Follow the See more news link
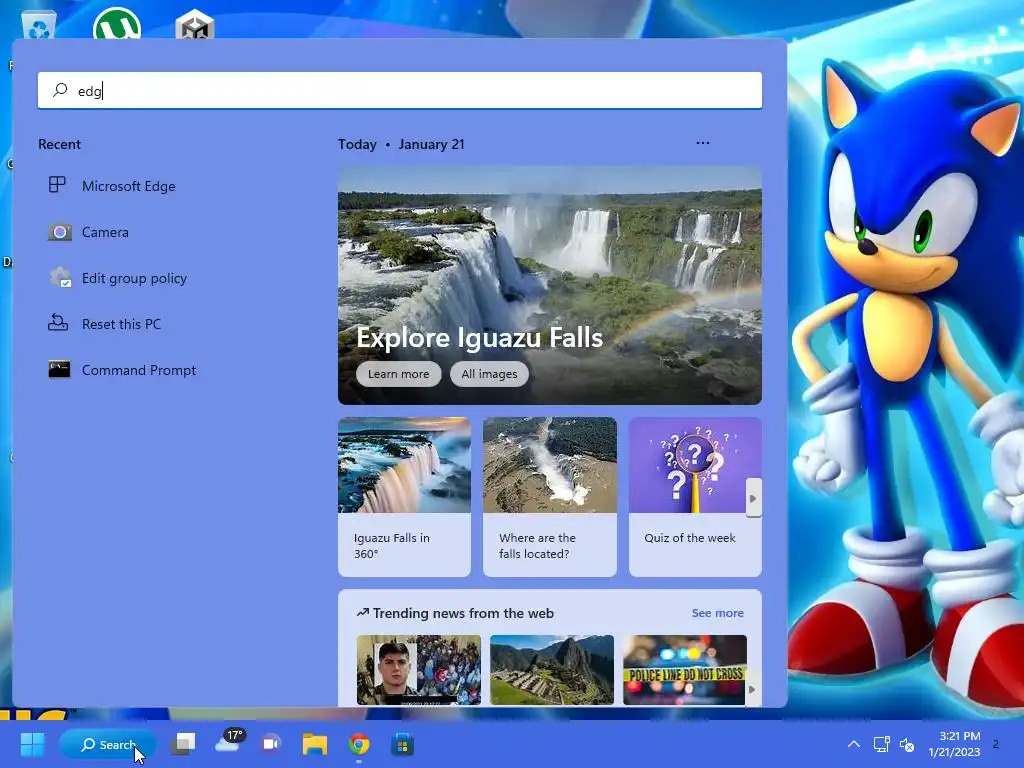 718,613
